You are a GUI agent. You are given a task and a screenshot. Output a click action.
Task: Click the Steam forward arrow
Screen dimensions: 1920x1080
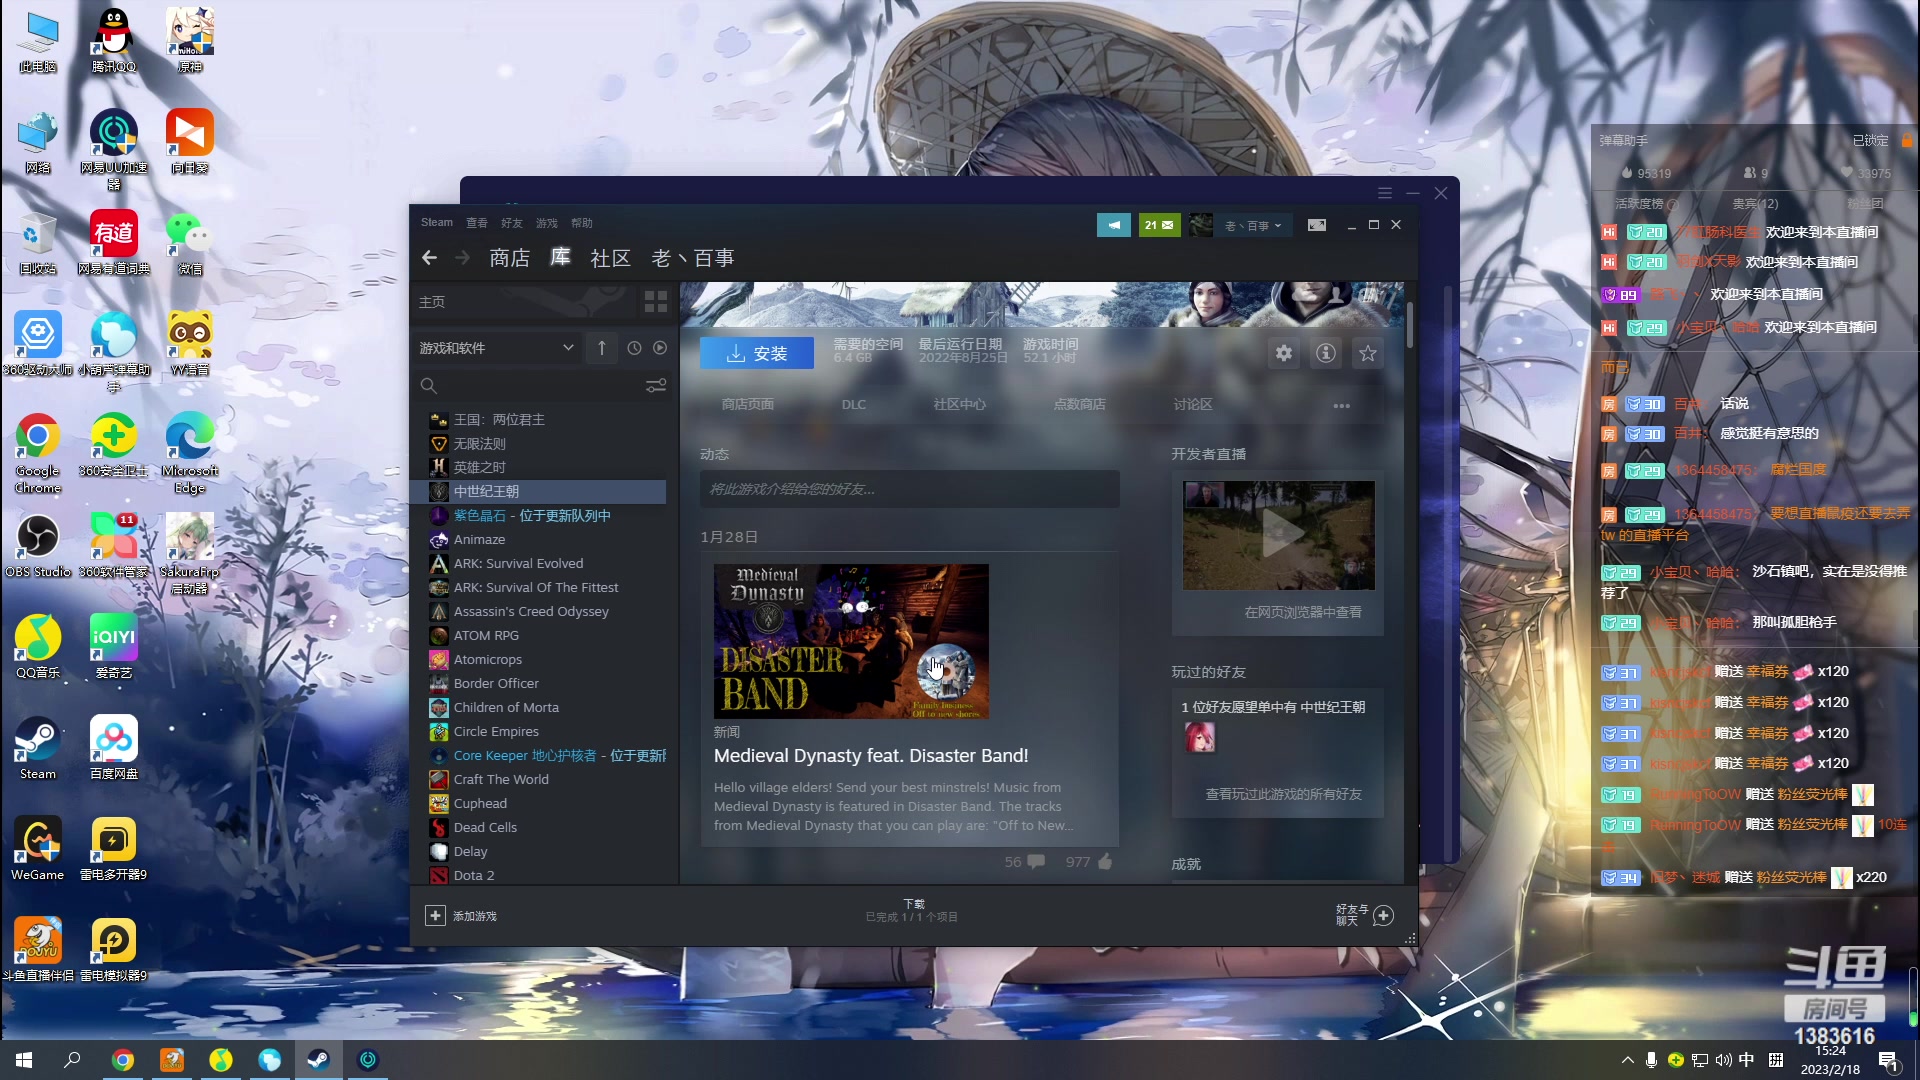click(462, 258)
